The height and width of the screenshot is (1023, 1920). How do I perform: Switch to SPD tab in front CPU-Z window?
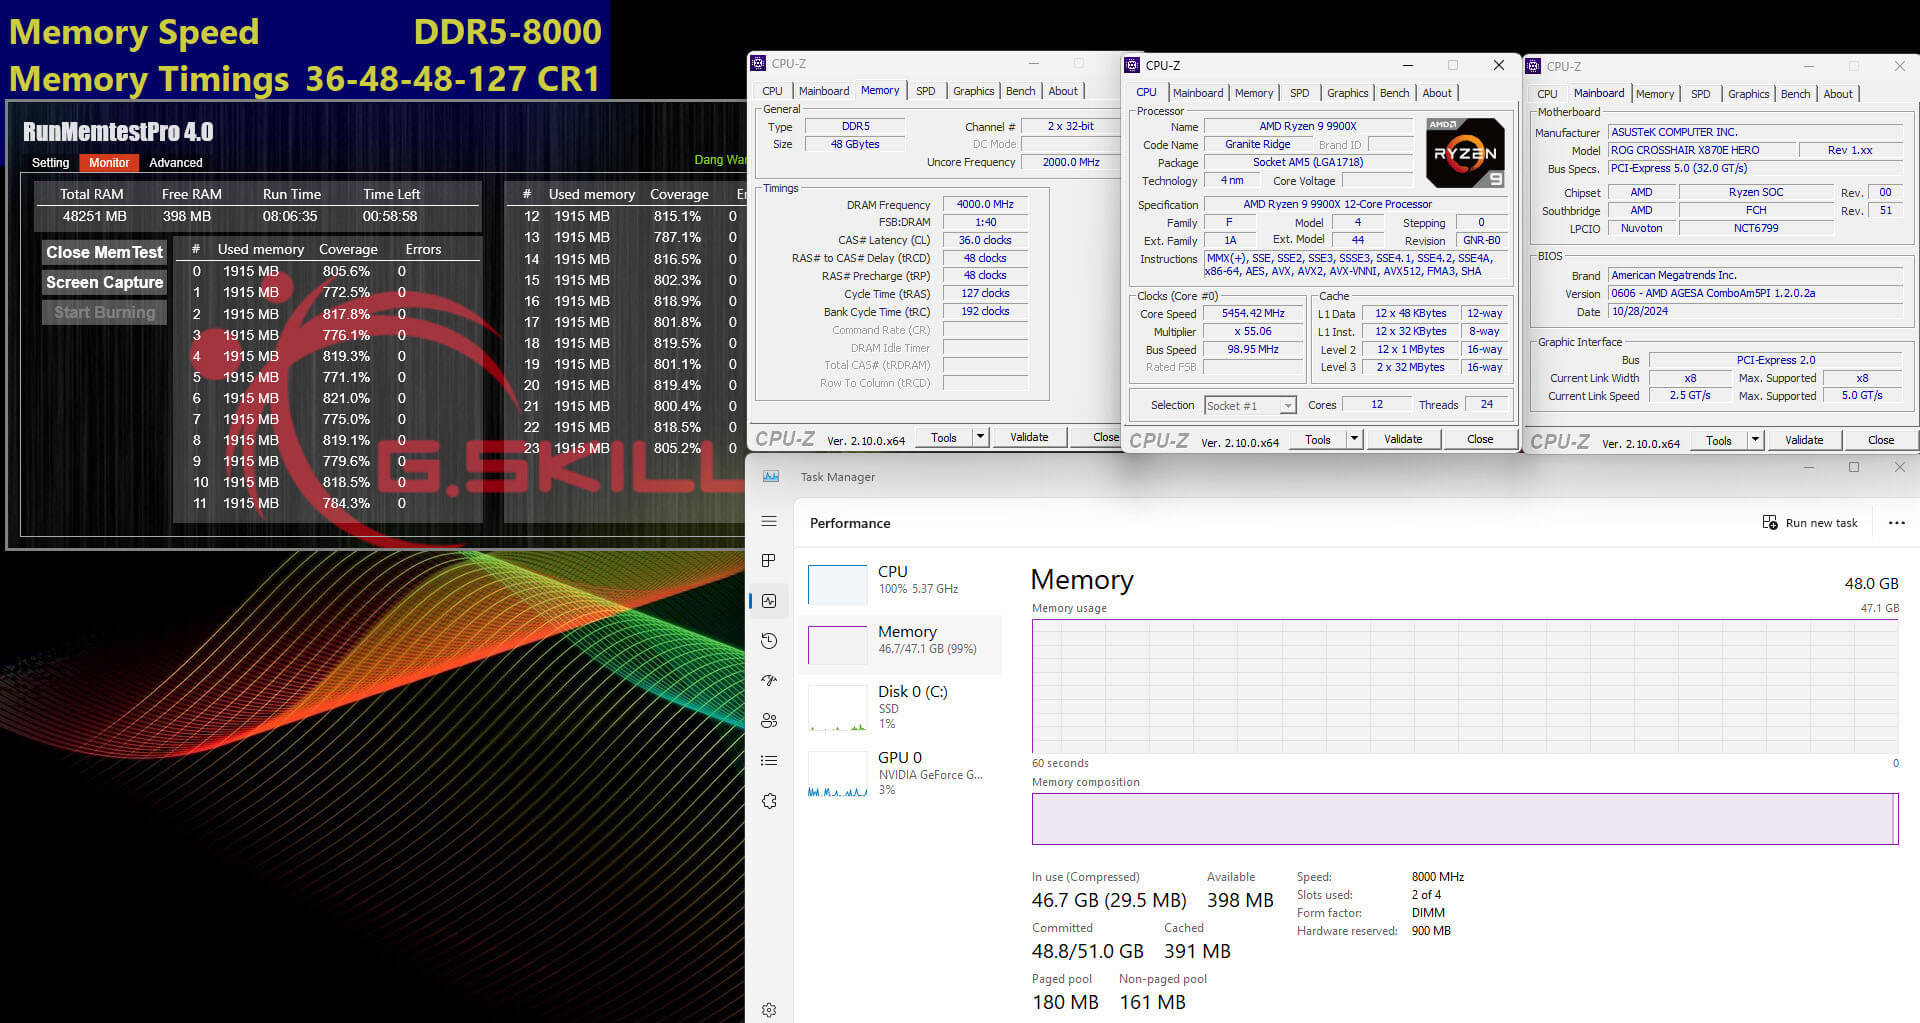tap(1299, 93)
